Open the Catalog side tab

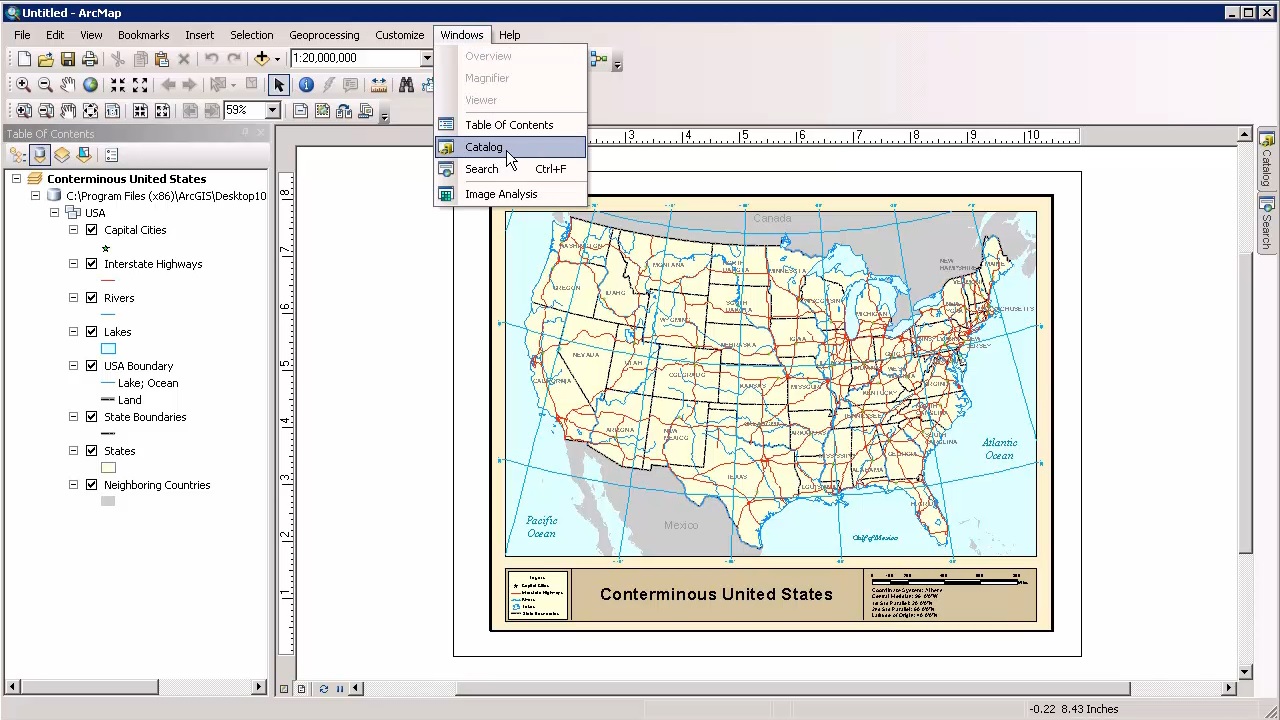point(1266,159)
